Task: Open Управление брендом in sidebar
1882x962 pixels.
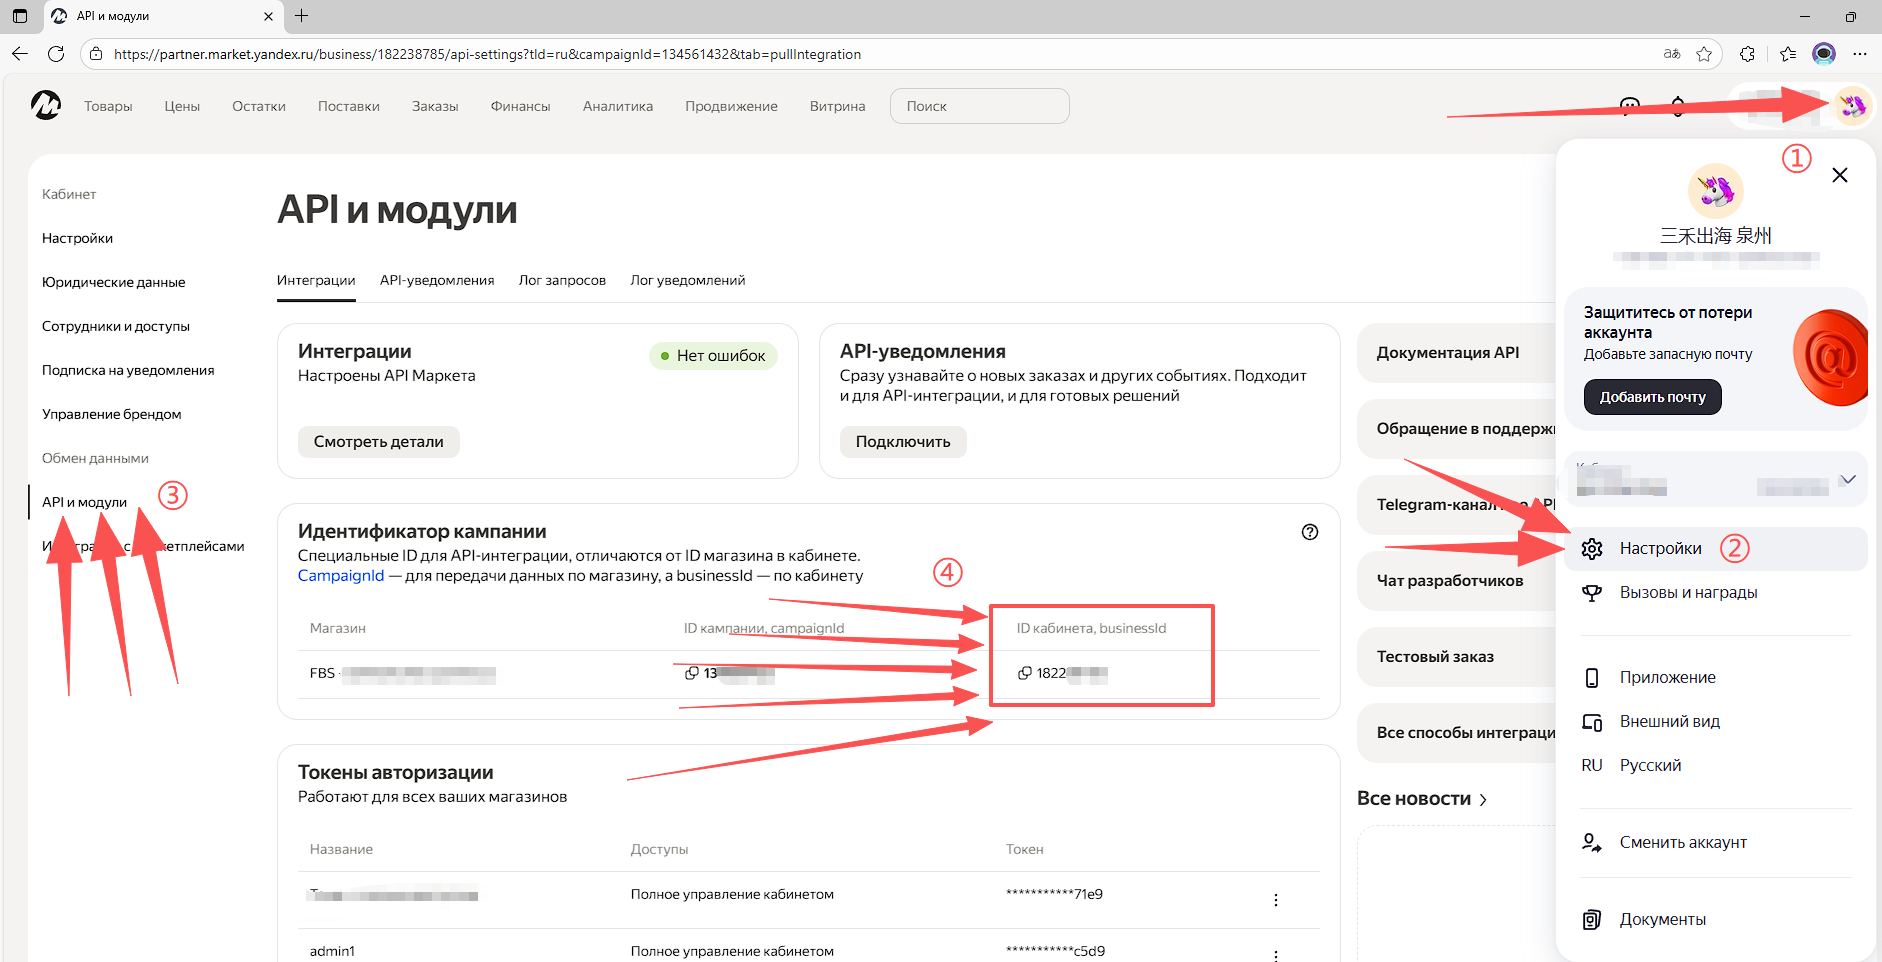Action: pos(112,414)
